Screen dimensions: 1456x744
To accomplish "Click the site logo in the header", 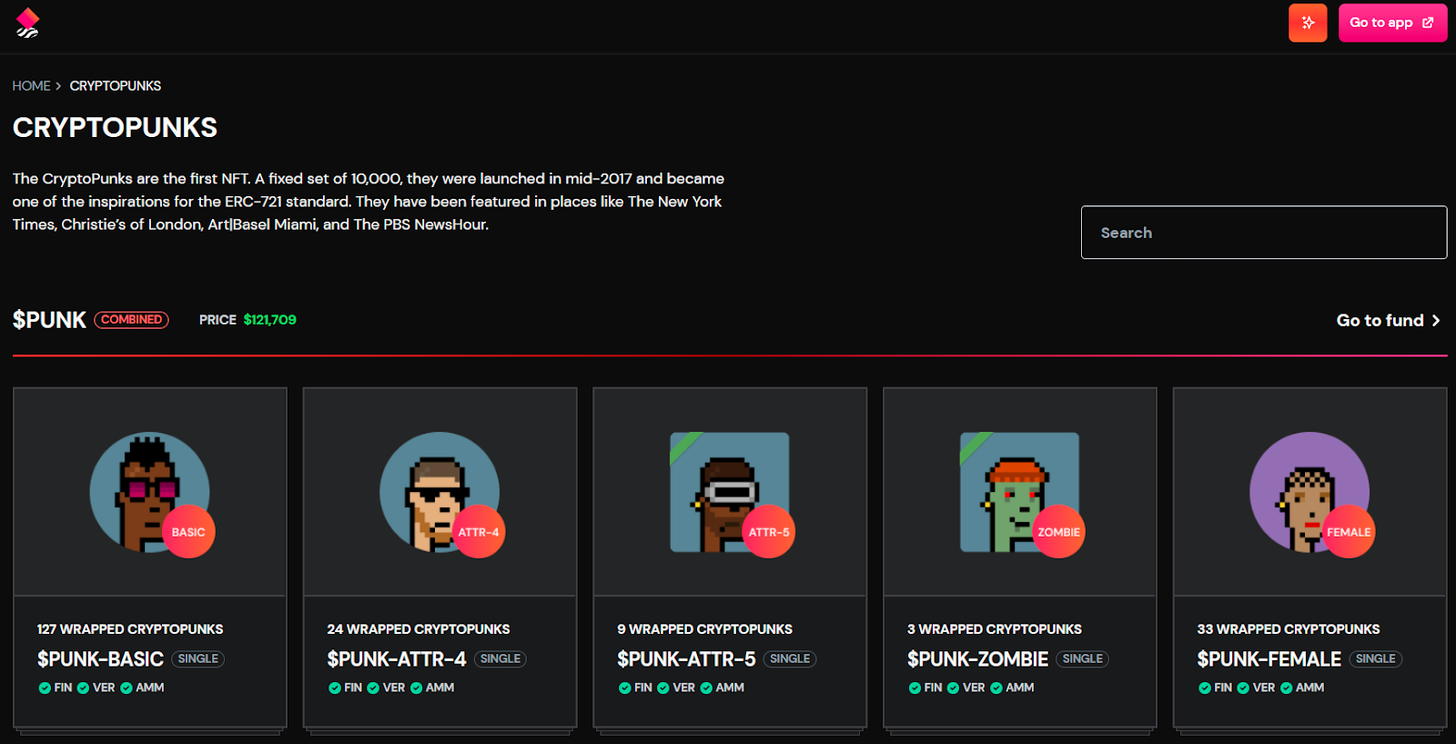I will click(28, 23).
